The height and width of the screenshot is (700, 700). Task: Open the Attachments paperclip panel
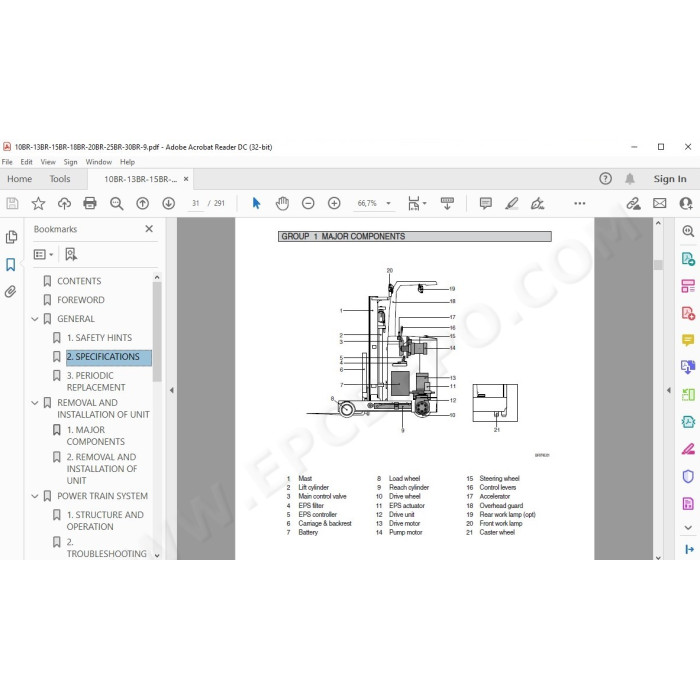(x=11, y=292)
